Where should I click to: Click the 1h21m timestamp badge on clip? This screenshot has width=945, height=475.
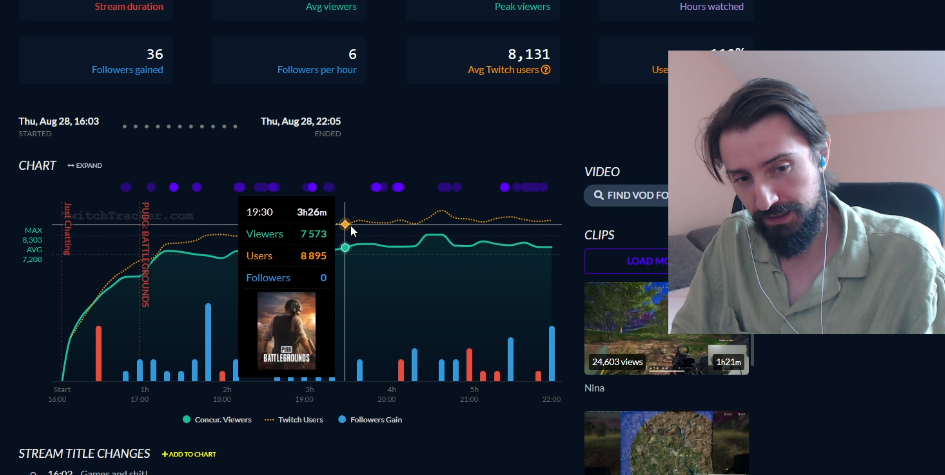click(729, 362)
